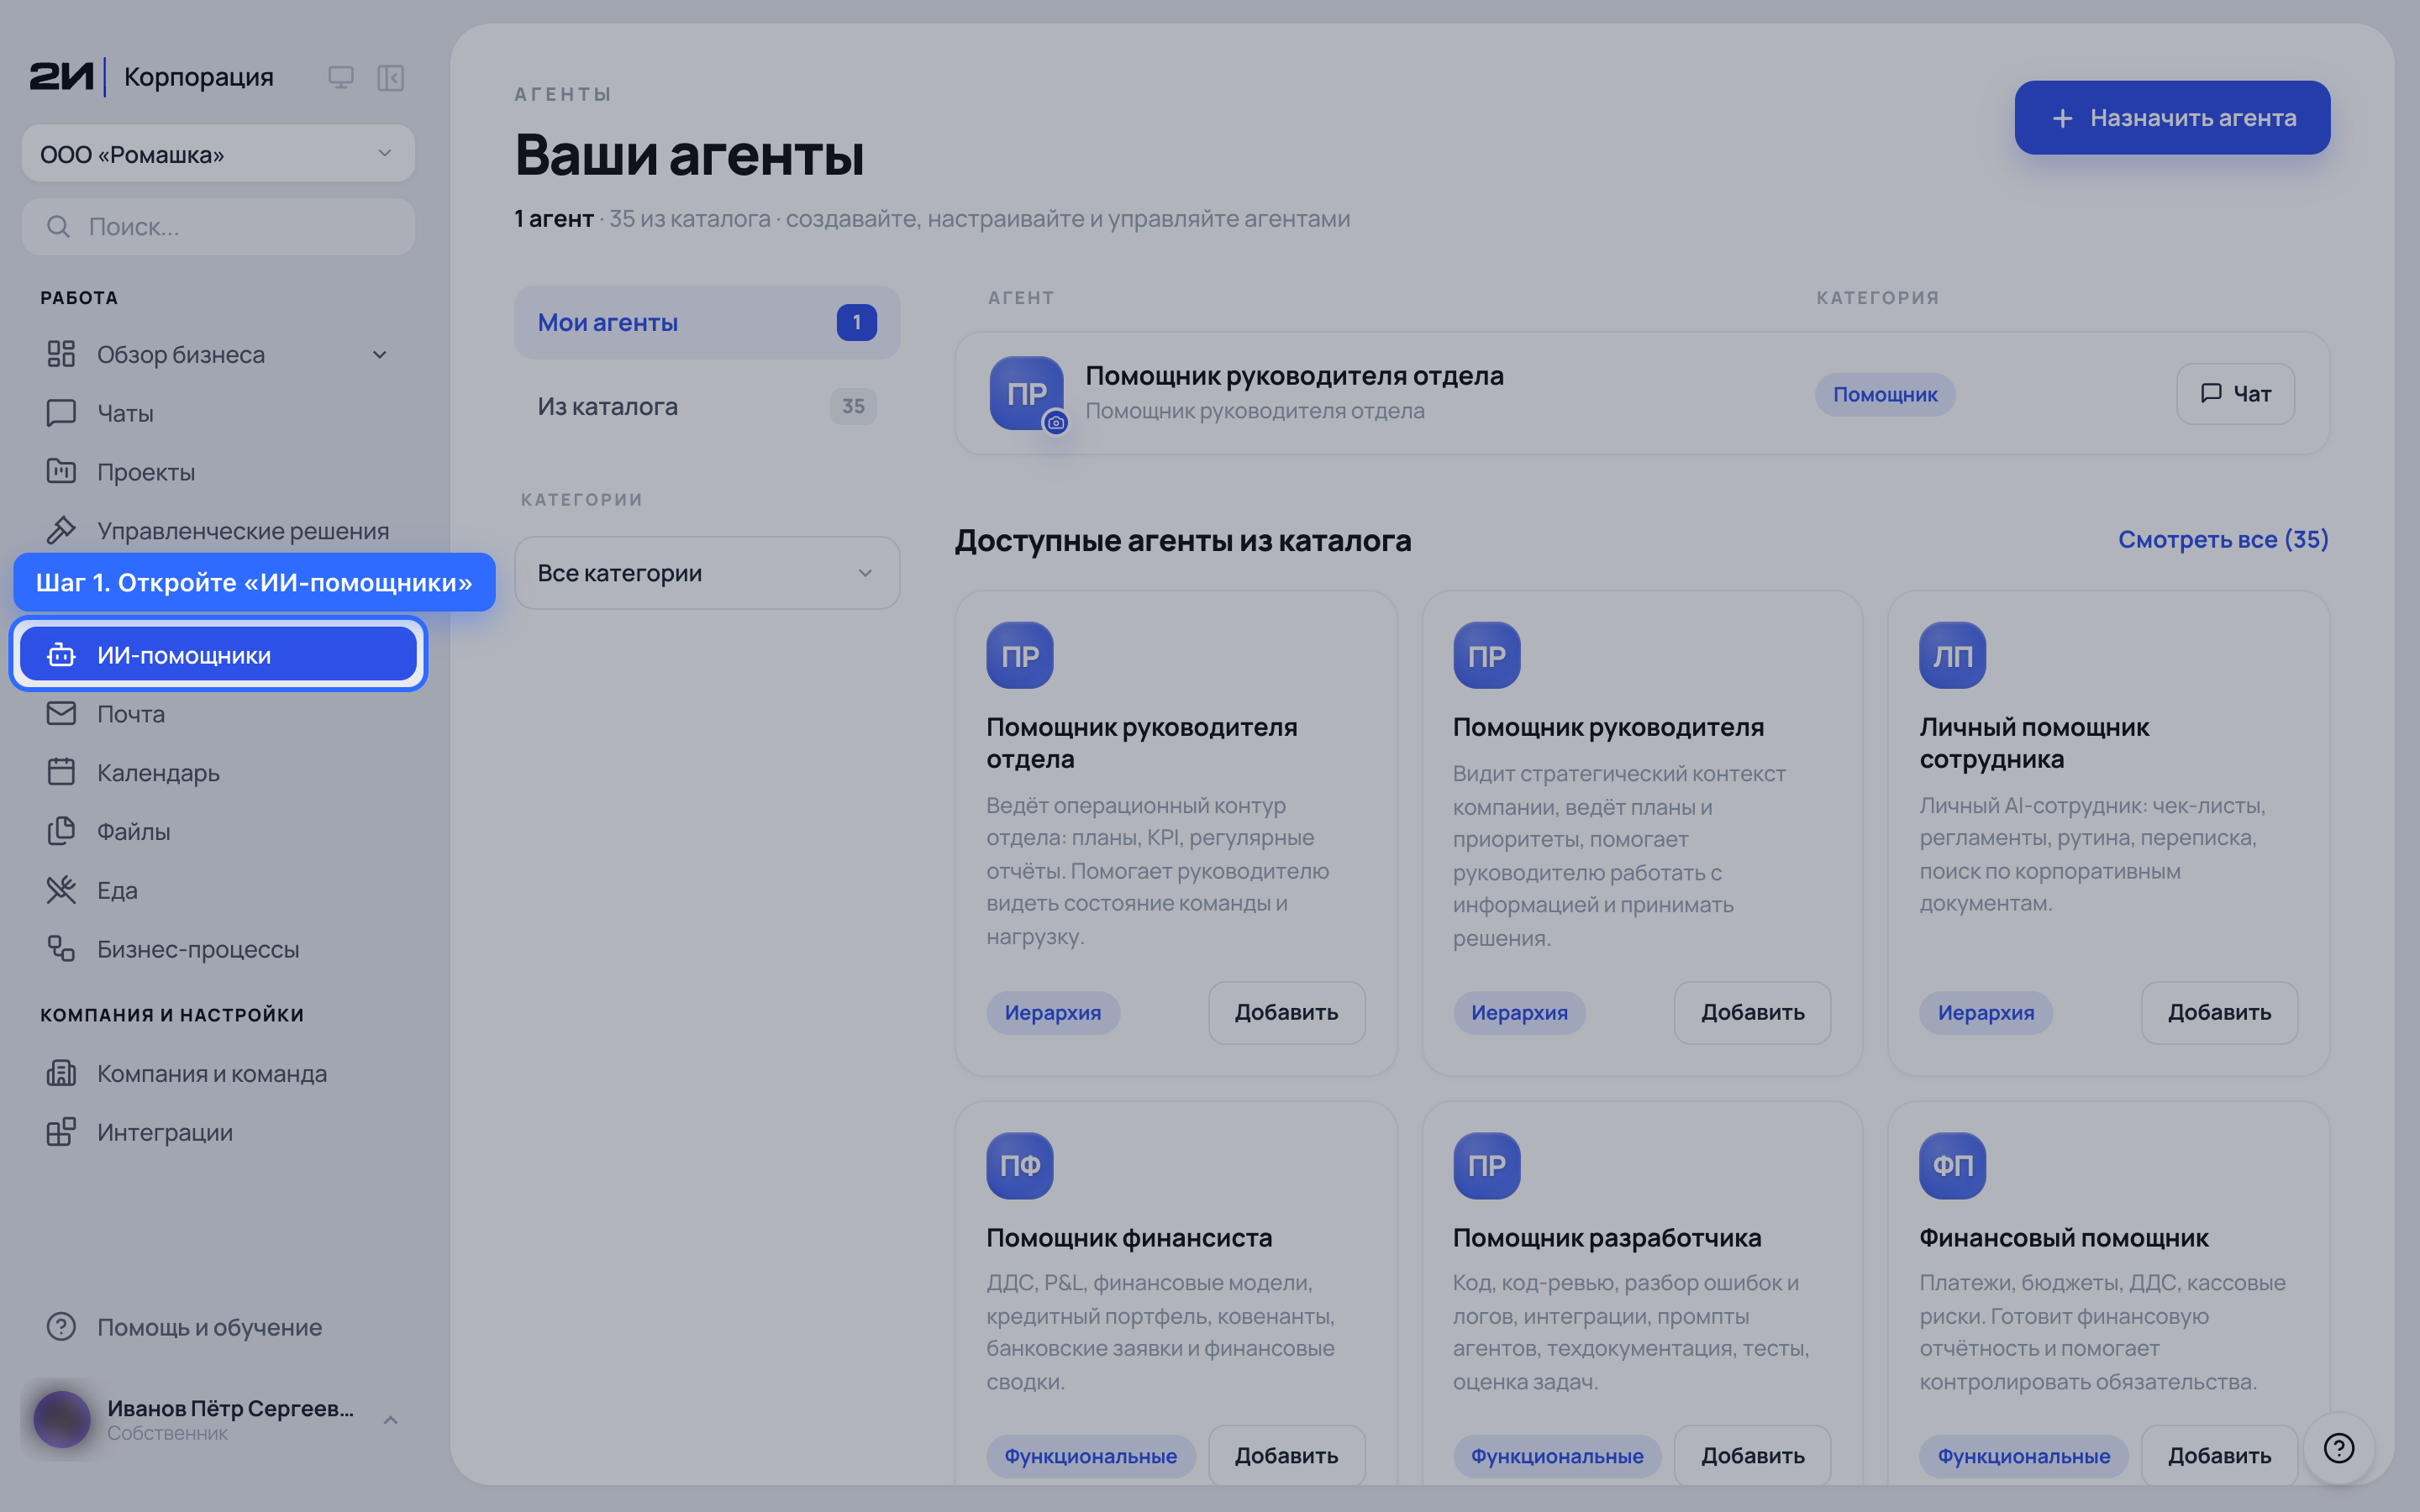The height and width of the screenshot is (1512, 2420).
Task: Add the Финансовый помощник agent
Action: [x=2219, y=1455]
